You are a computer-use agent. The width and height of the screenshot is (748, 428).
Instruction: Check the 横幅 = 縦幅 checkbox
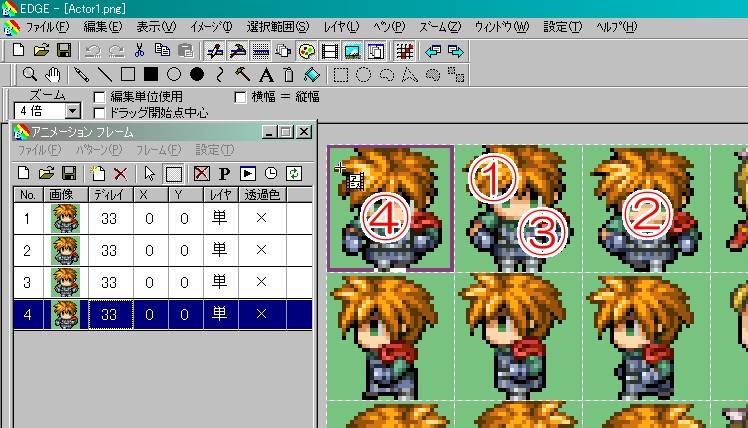click(x=240, y=97)
